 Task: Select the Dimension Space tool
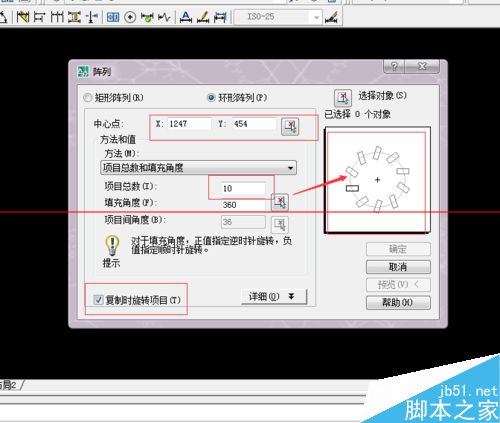(x=74, y=17)
